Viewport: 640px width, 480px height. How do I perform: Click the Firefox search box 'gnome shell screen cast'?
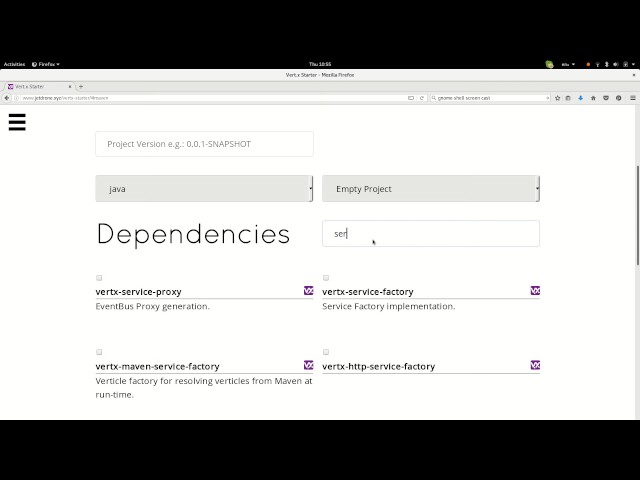pos(490,98)
